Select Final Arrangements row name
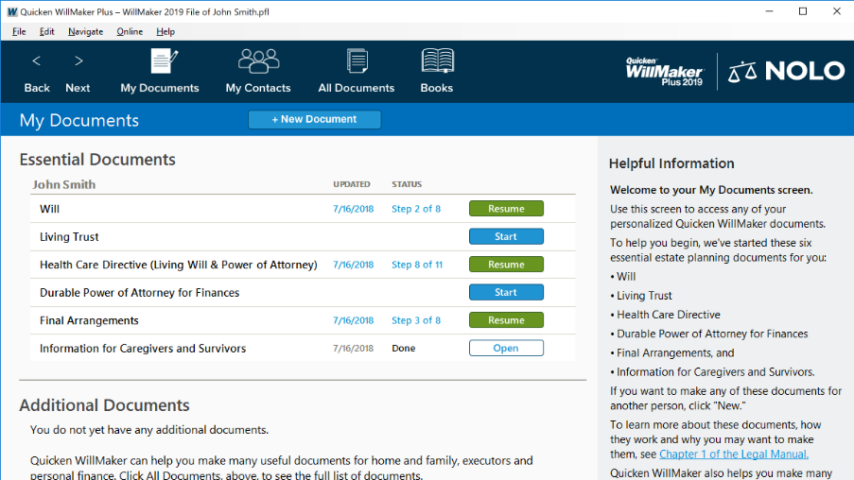The image size is (854, 480). pyautogui.click(x=89, y=320)
